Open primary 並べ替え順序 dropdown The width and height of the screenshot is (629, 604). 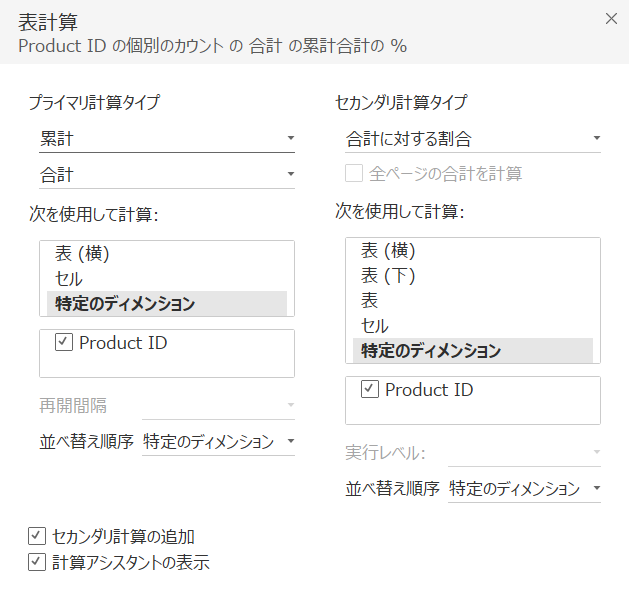click(218, 441)
